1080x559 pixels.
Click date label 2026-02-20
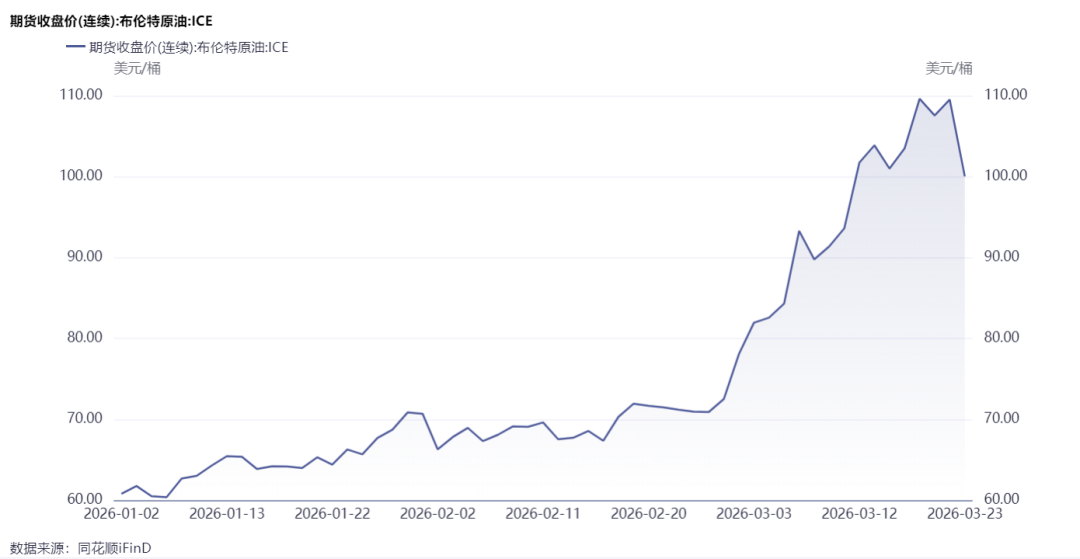click(649, 514)
